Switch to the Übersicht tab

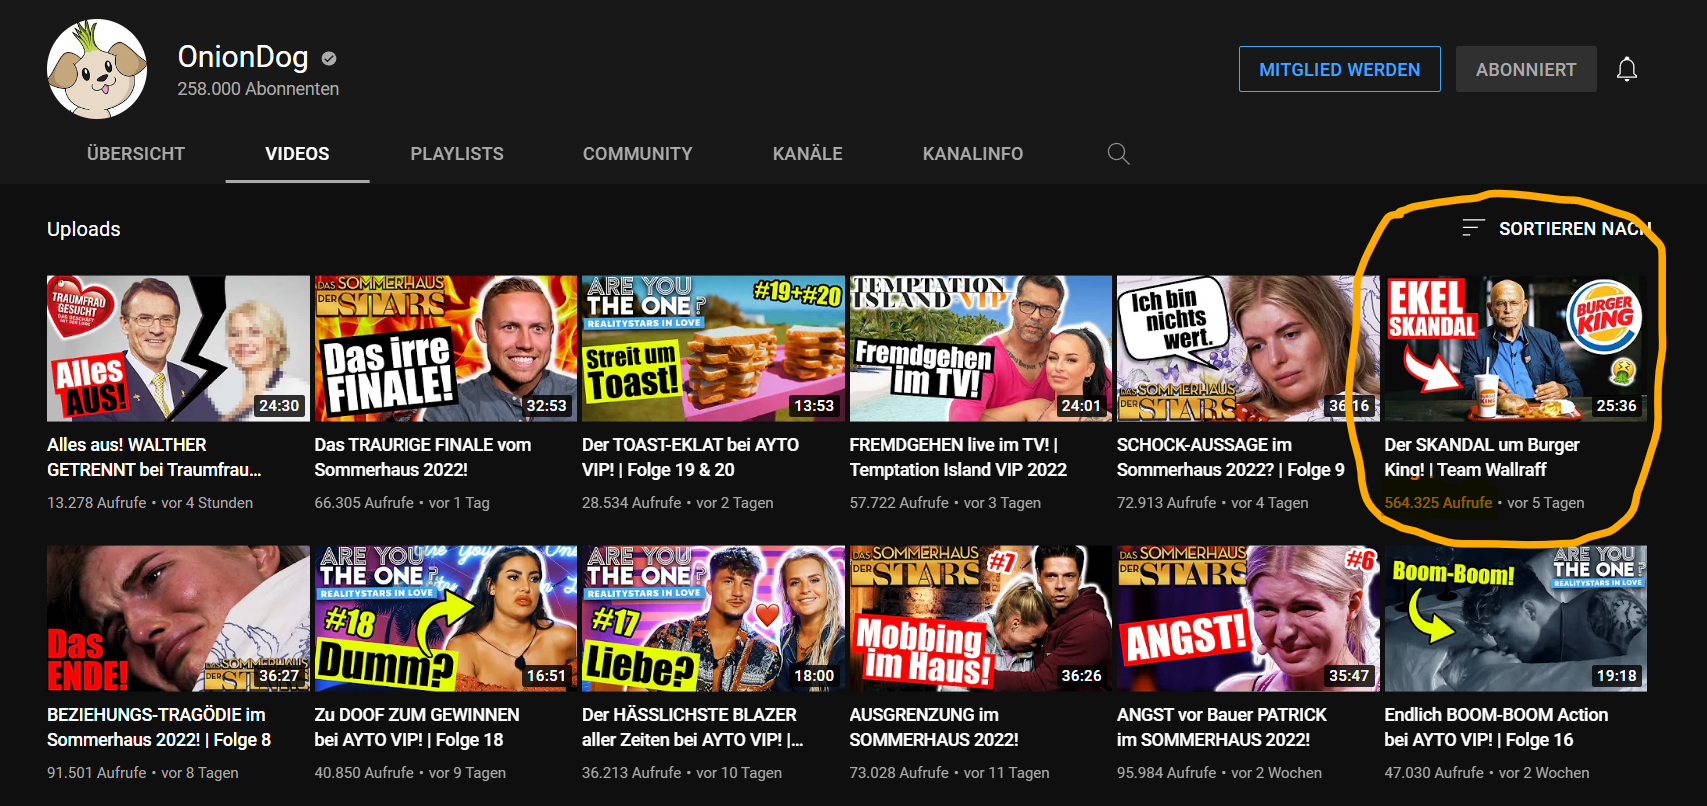[136, 154]
